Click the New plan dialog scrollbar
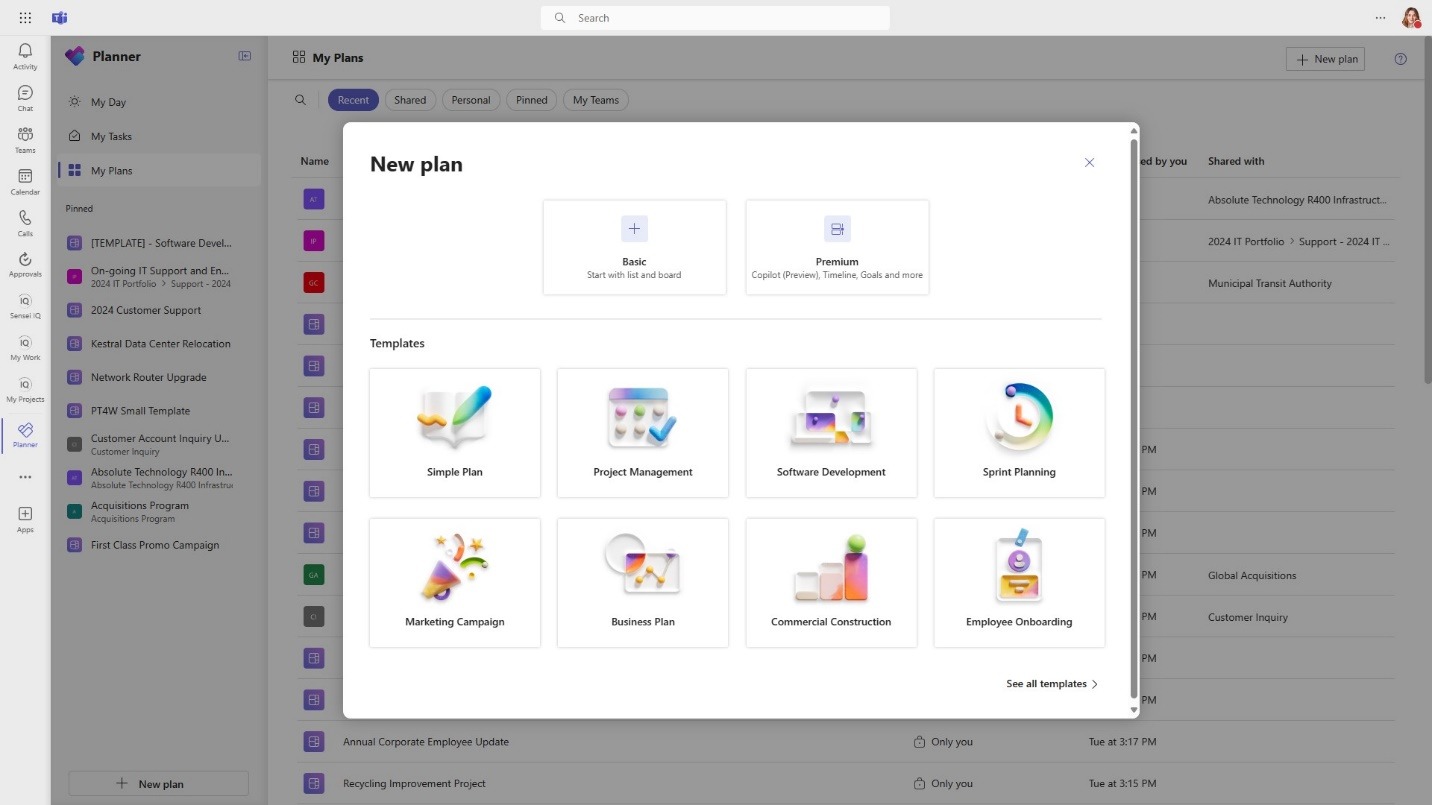 [x=1134, y=420]
